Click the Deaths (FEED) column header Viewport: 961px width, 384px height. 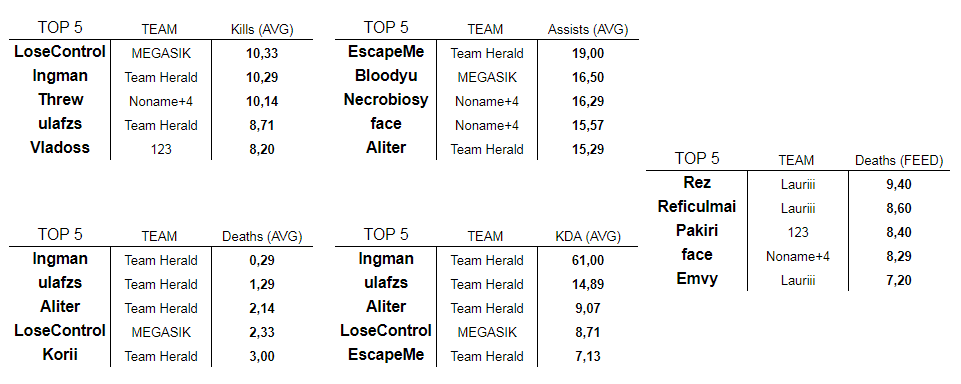pyautogui.click(x=898, y=160)
